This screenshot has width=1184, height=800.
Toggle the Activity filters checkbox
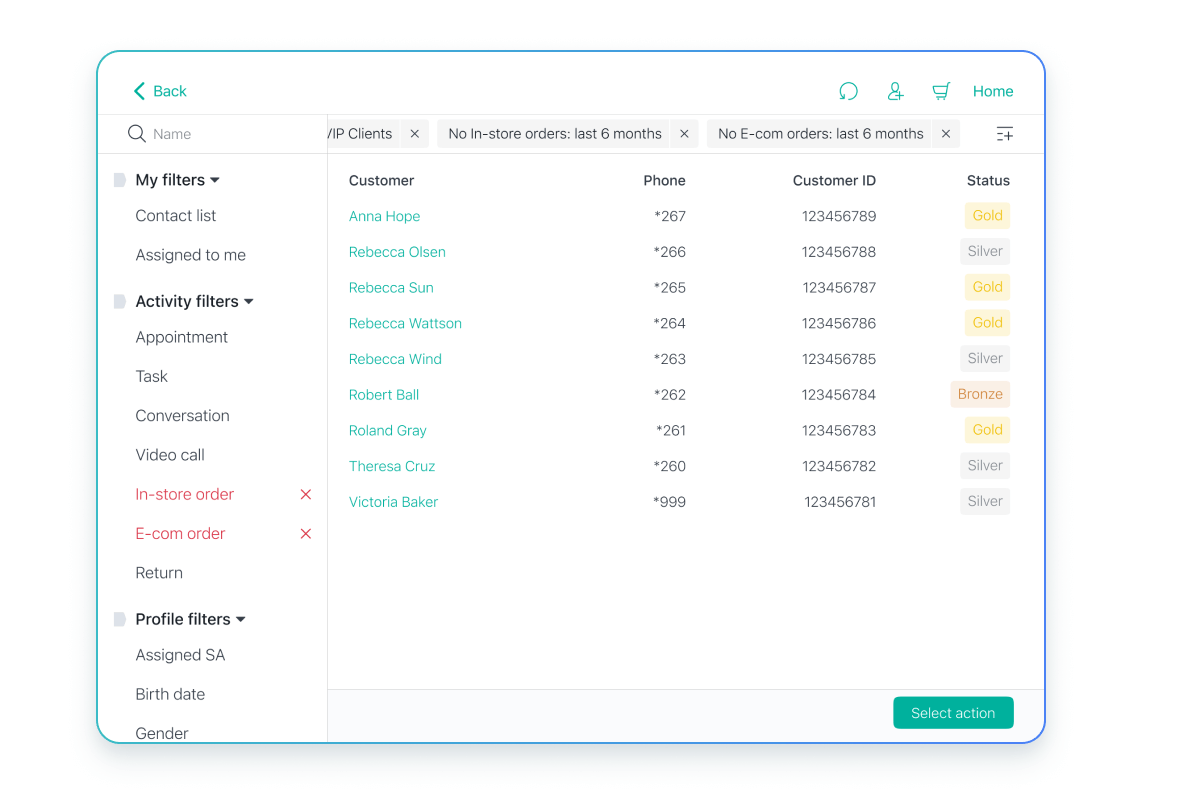point(119,302)
